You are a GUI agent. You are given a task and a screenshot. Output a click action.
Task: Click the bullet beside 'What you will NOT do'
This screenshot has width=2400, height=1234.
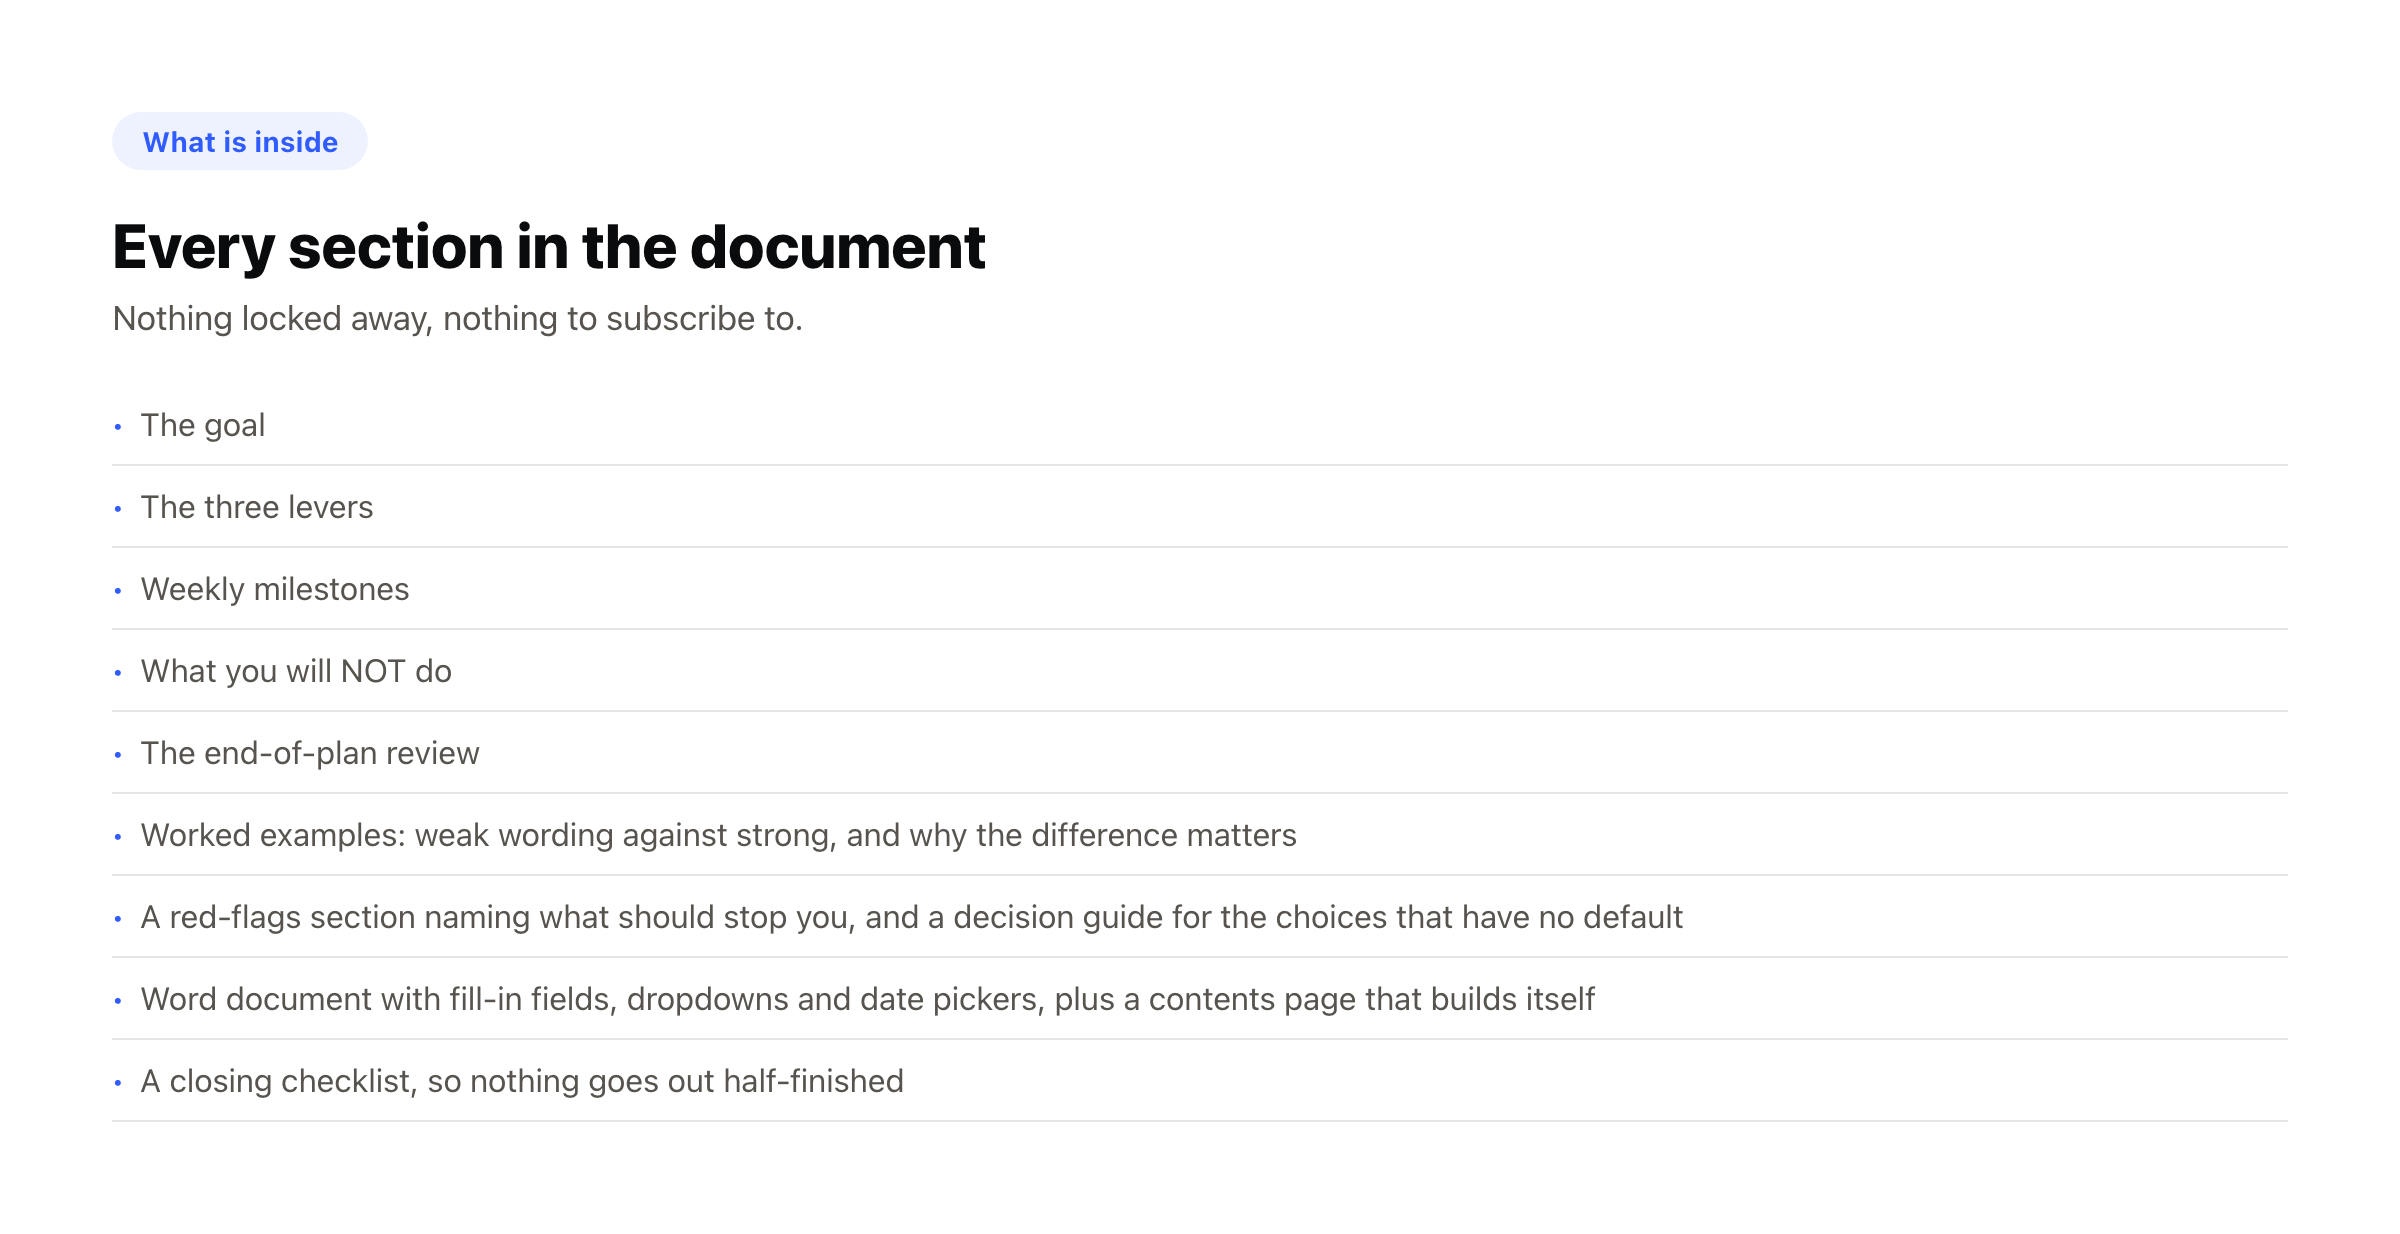pyautogui.click(x=118, y=673)
